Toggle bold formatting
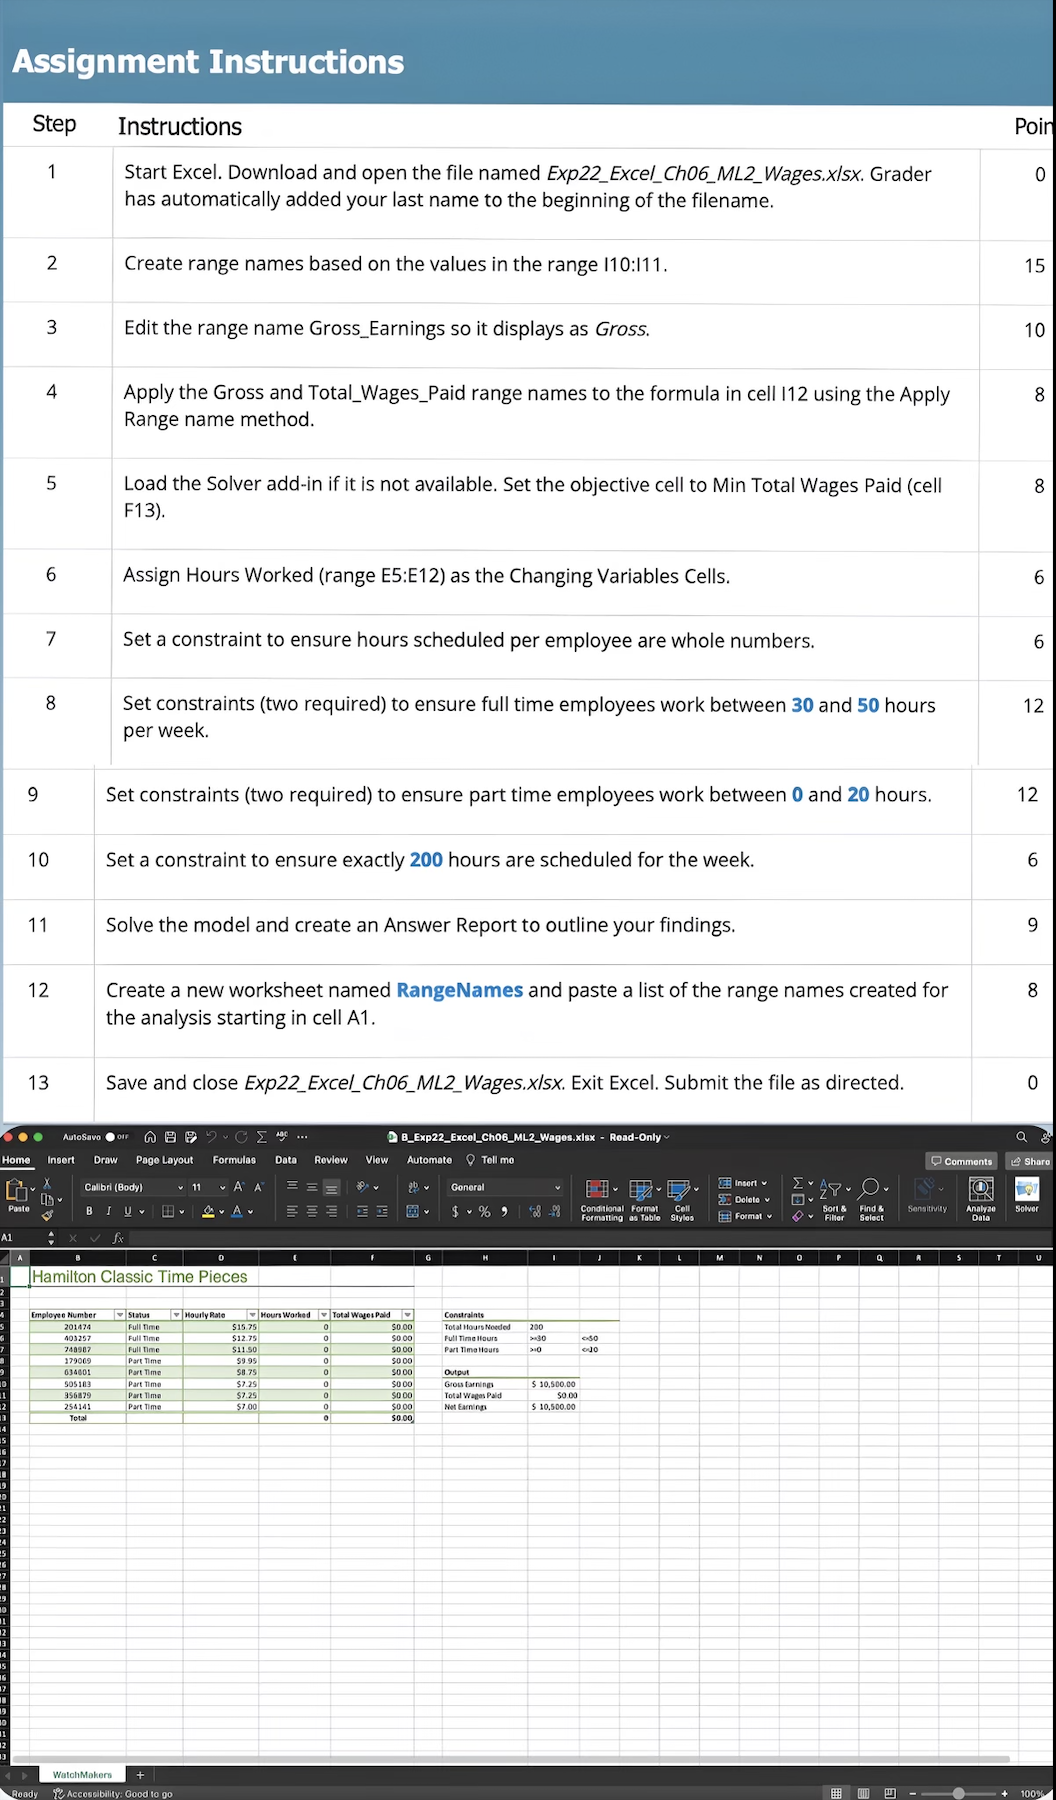The image size is (1056, 1800). [x=89, y=1211]
